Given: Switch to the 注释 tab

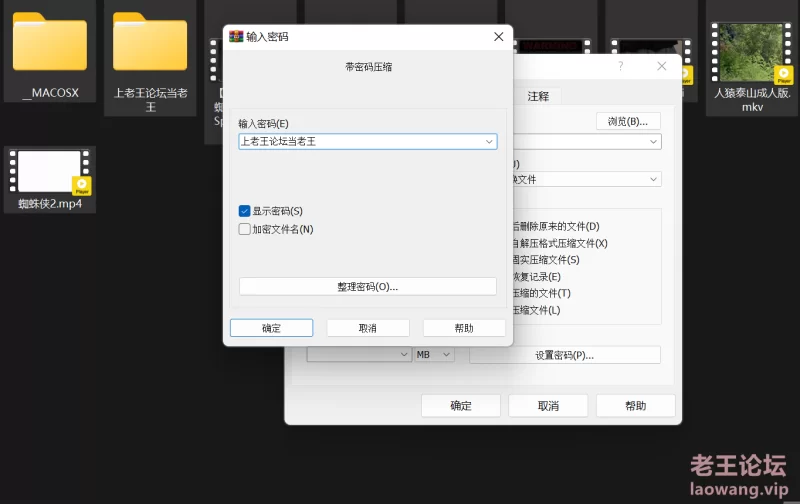Looking at the screenshot, I should (x=538, y=96).
